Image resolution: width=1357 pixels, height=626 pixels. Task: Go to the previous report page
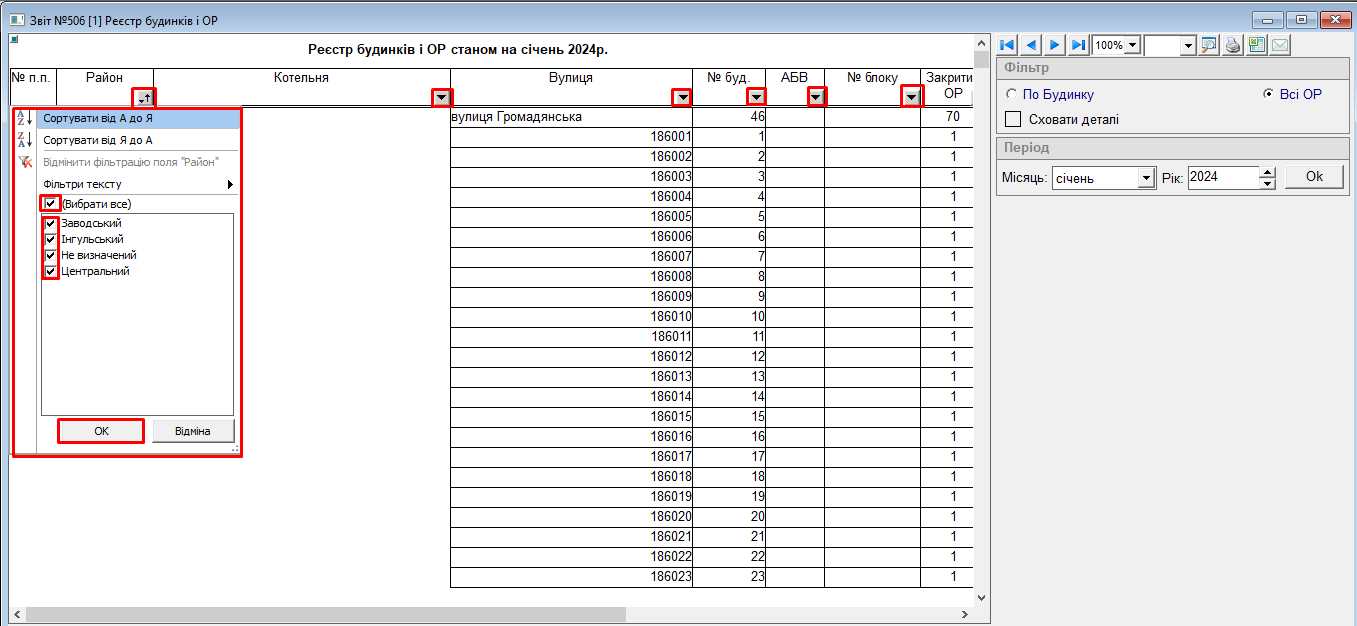point(1031,45)
